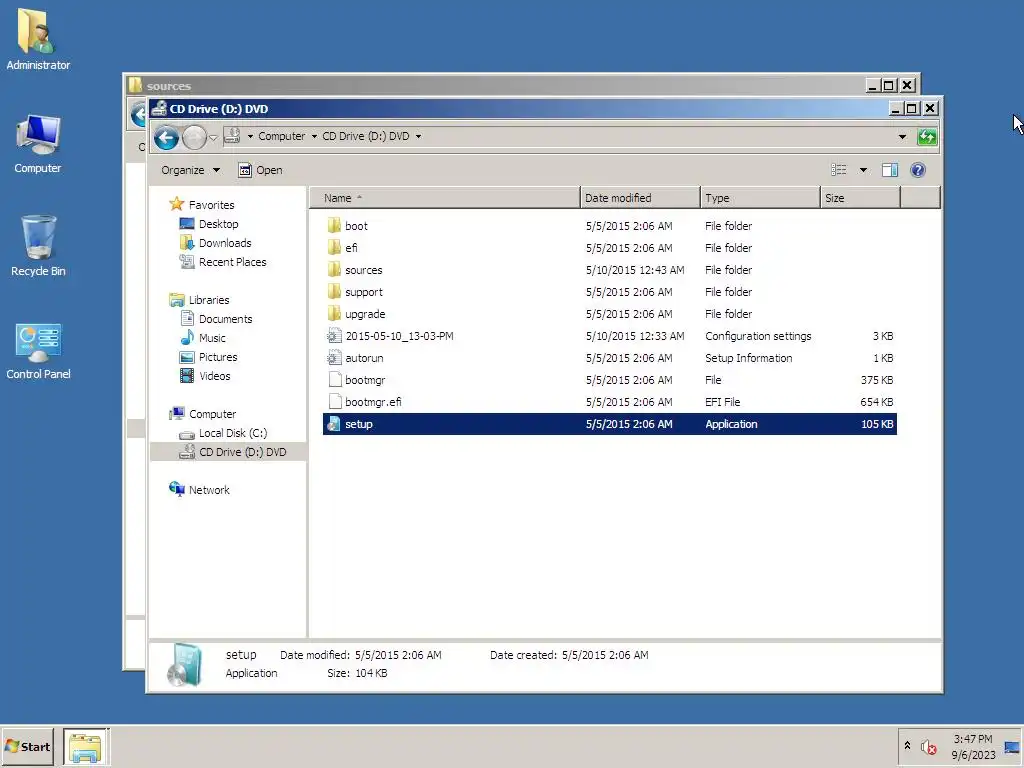The width and height of the screenshot is (1024, 768).
Task: Open the Organize menu
Action: (x=190, y=170)
